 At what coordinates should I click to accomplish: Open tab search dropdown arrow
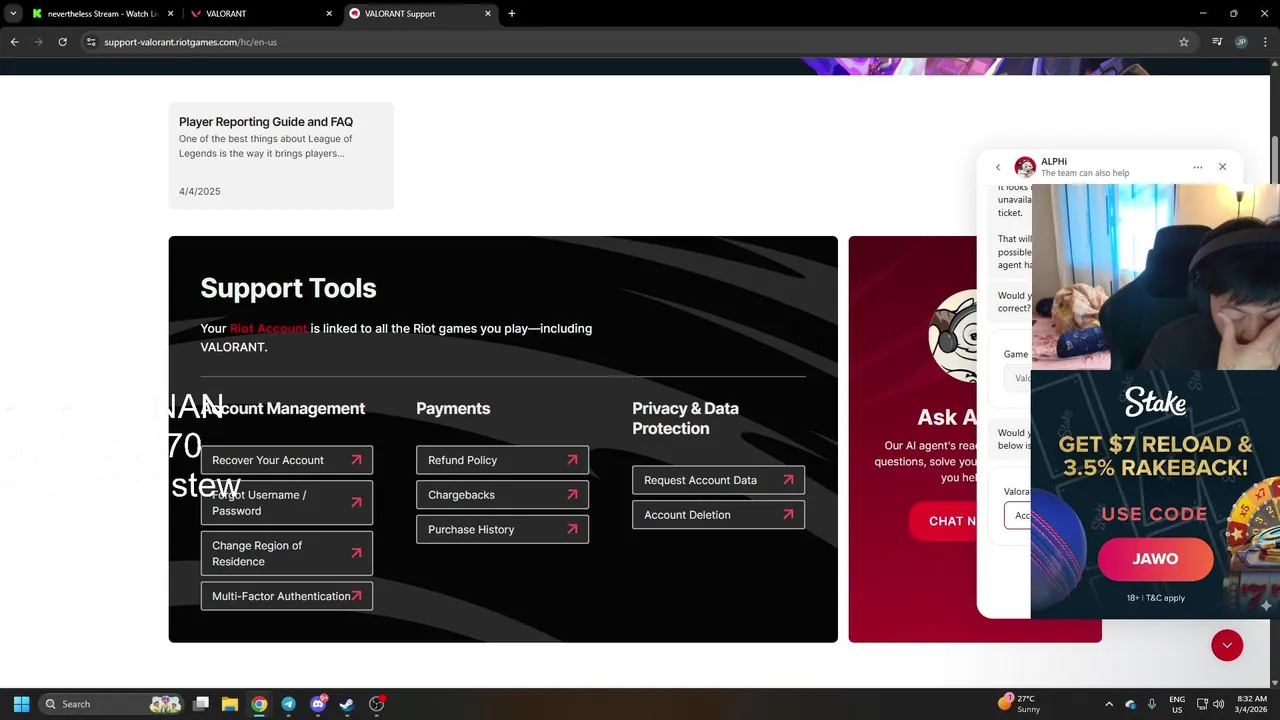coord(13,13)
